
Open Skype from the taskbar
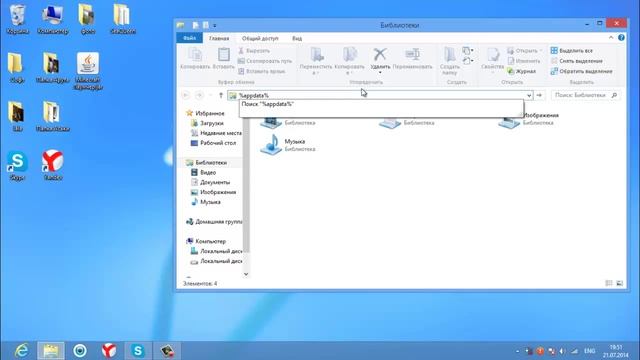pyautogui.click(x=138, y=351)
